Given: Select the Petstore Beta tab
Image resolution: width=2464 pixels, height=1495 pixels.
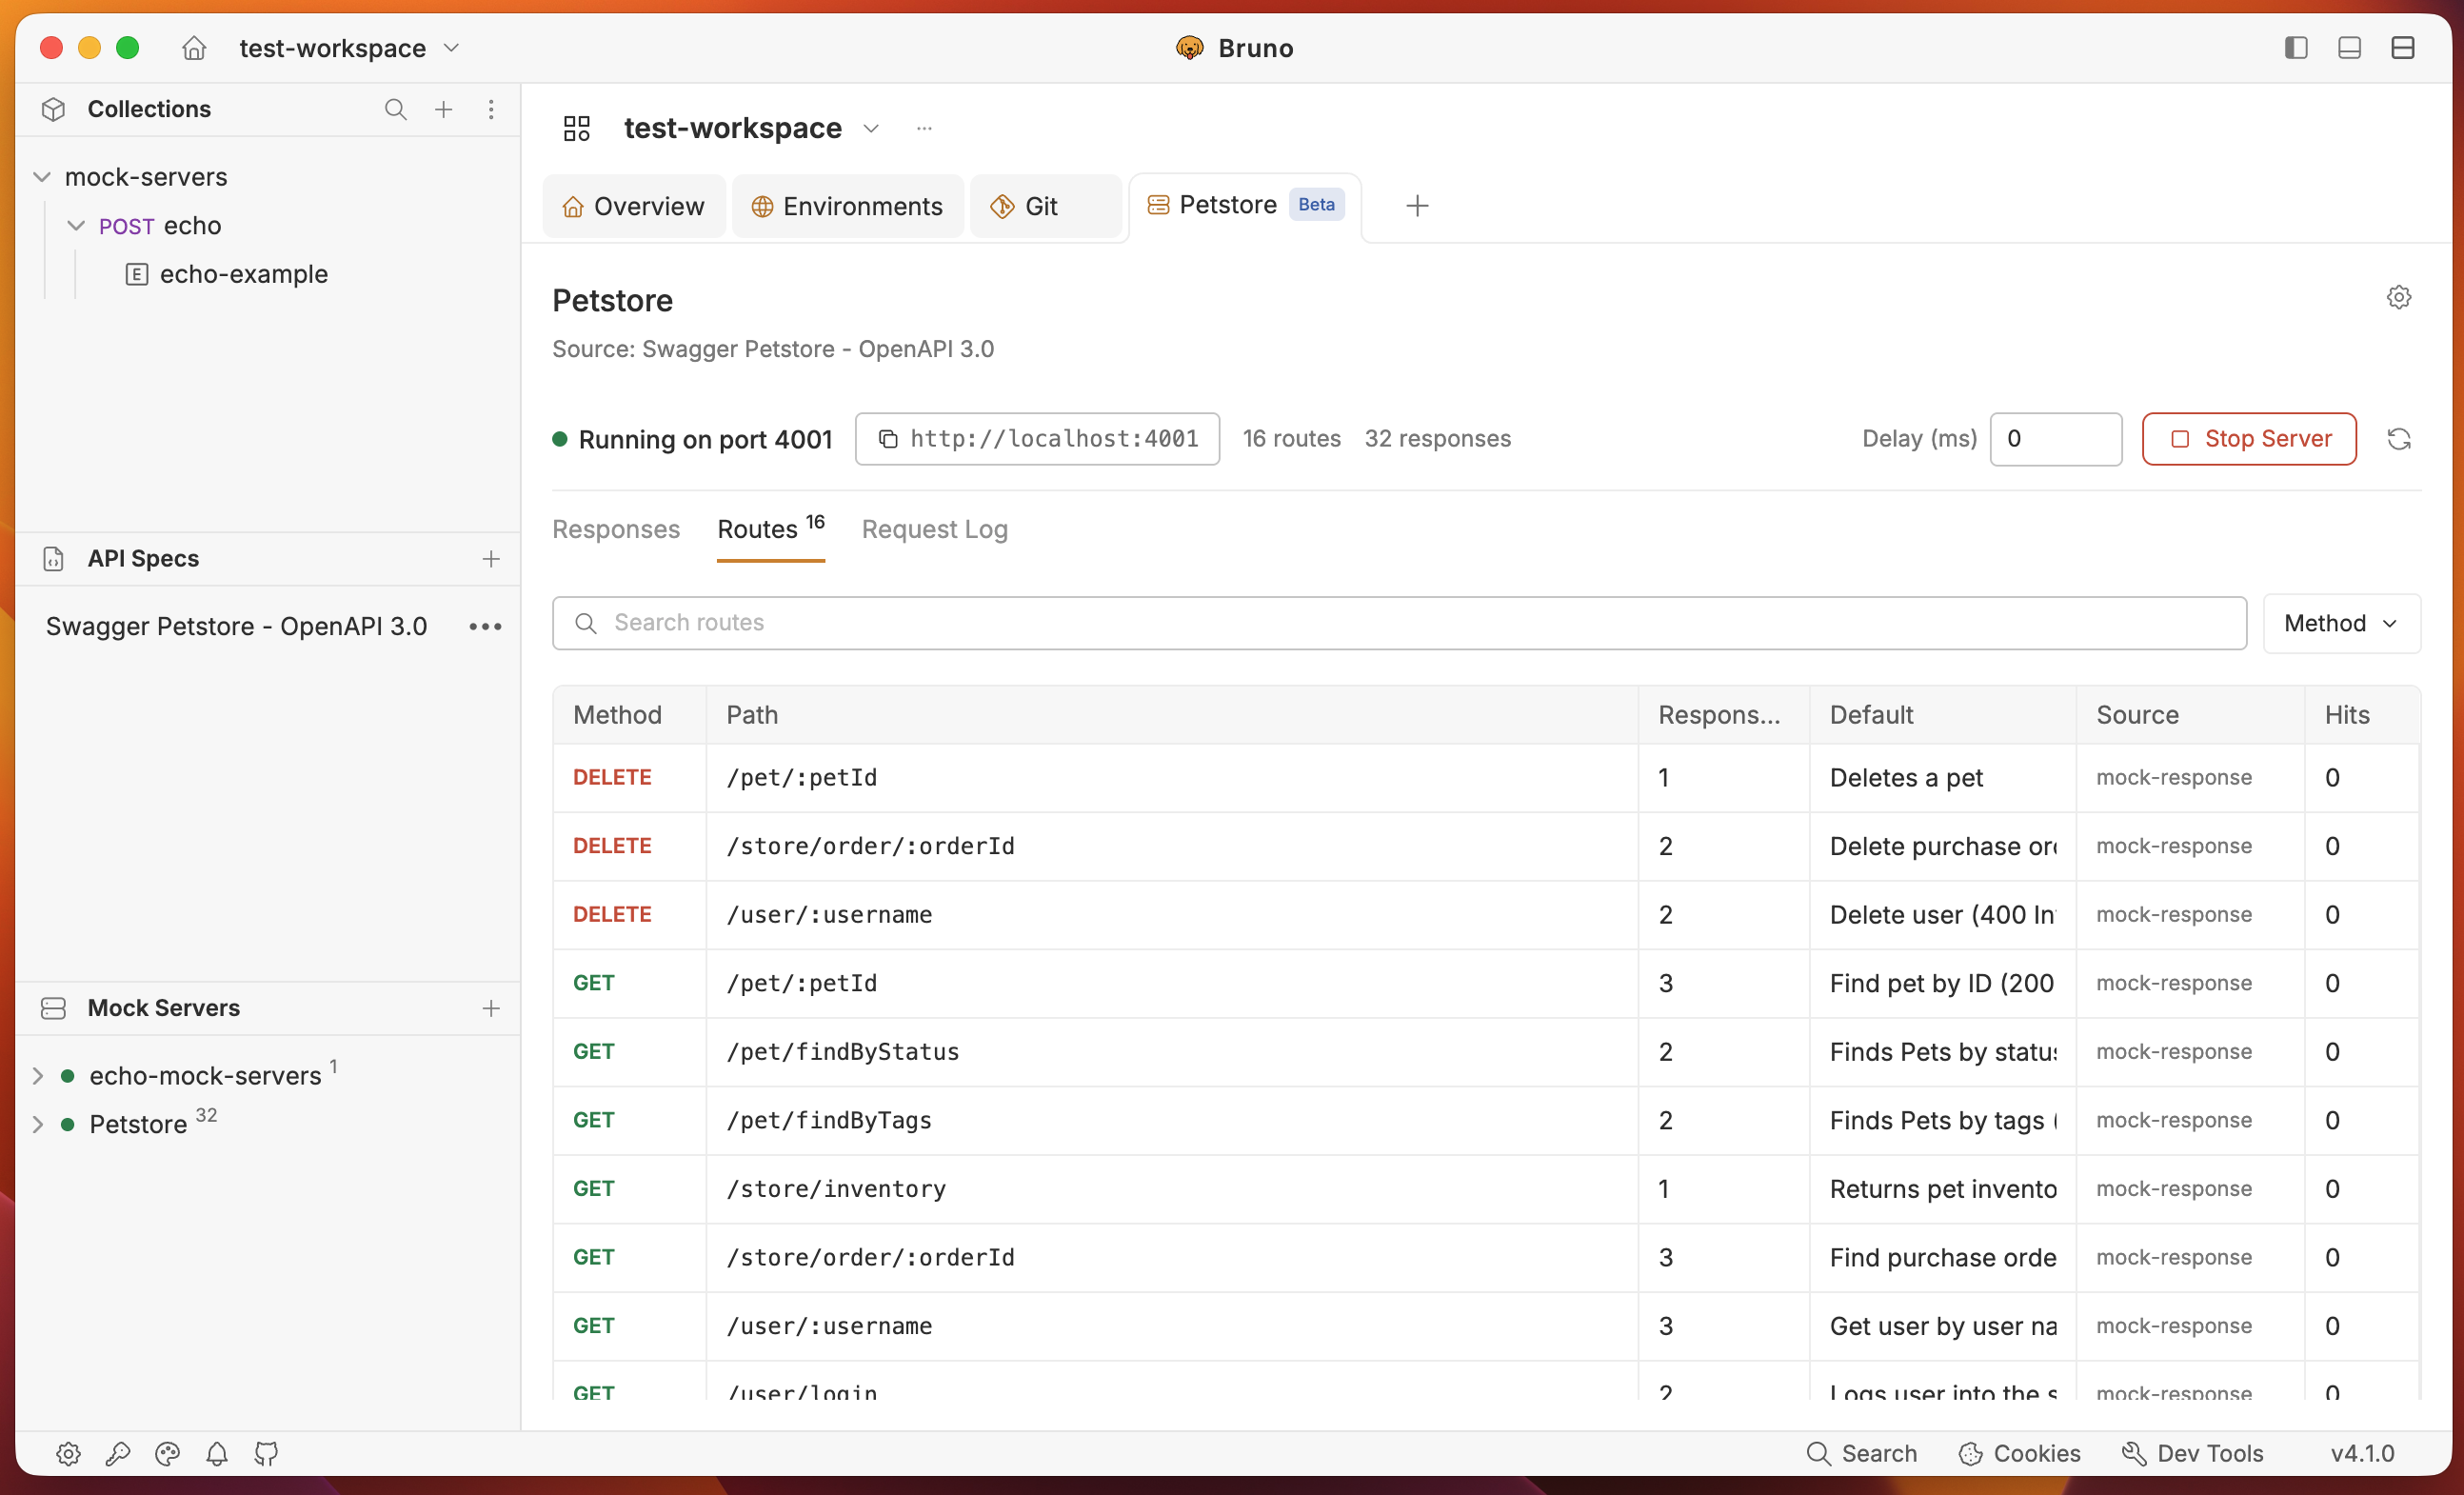Looking at the screenshot, I should point(1245,205).
